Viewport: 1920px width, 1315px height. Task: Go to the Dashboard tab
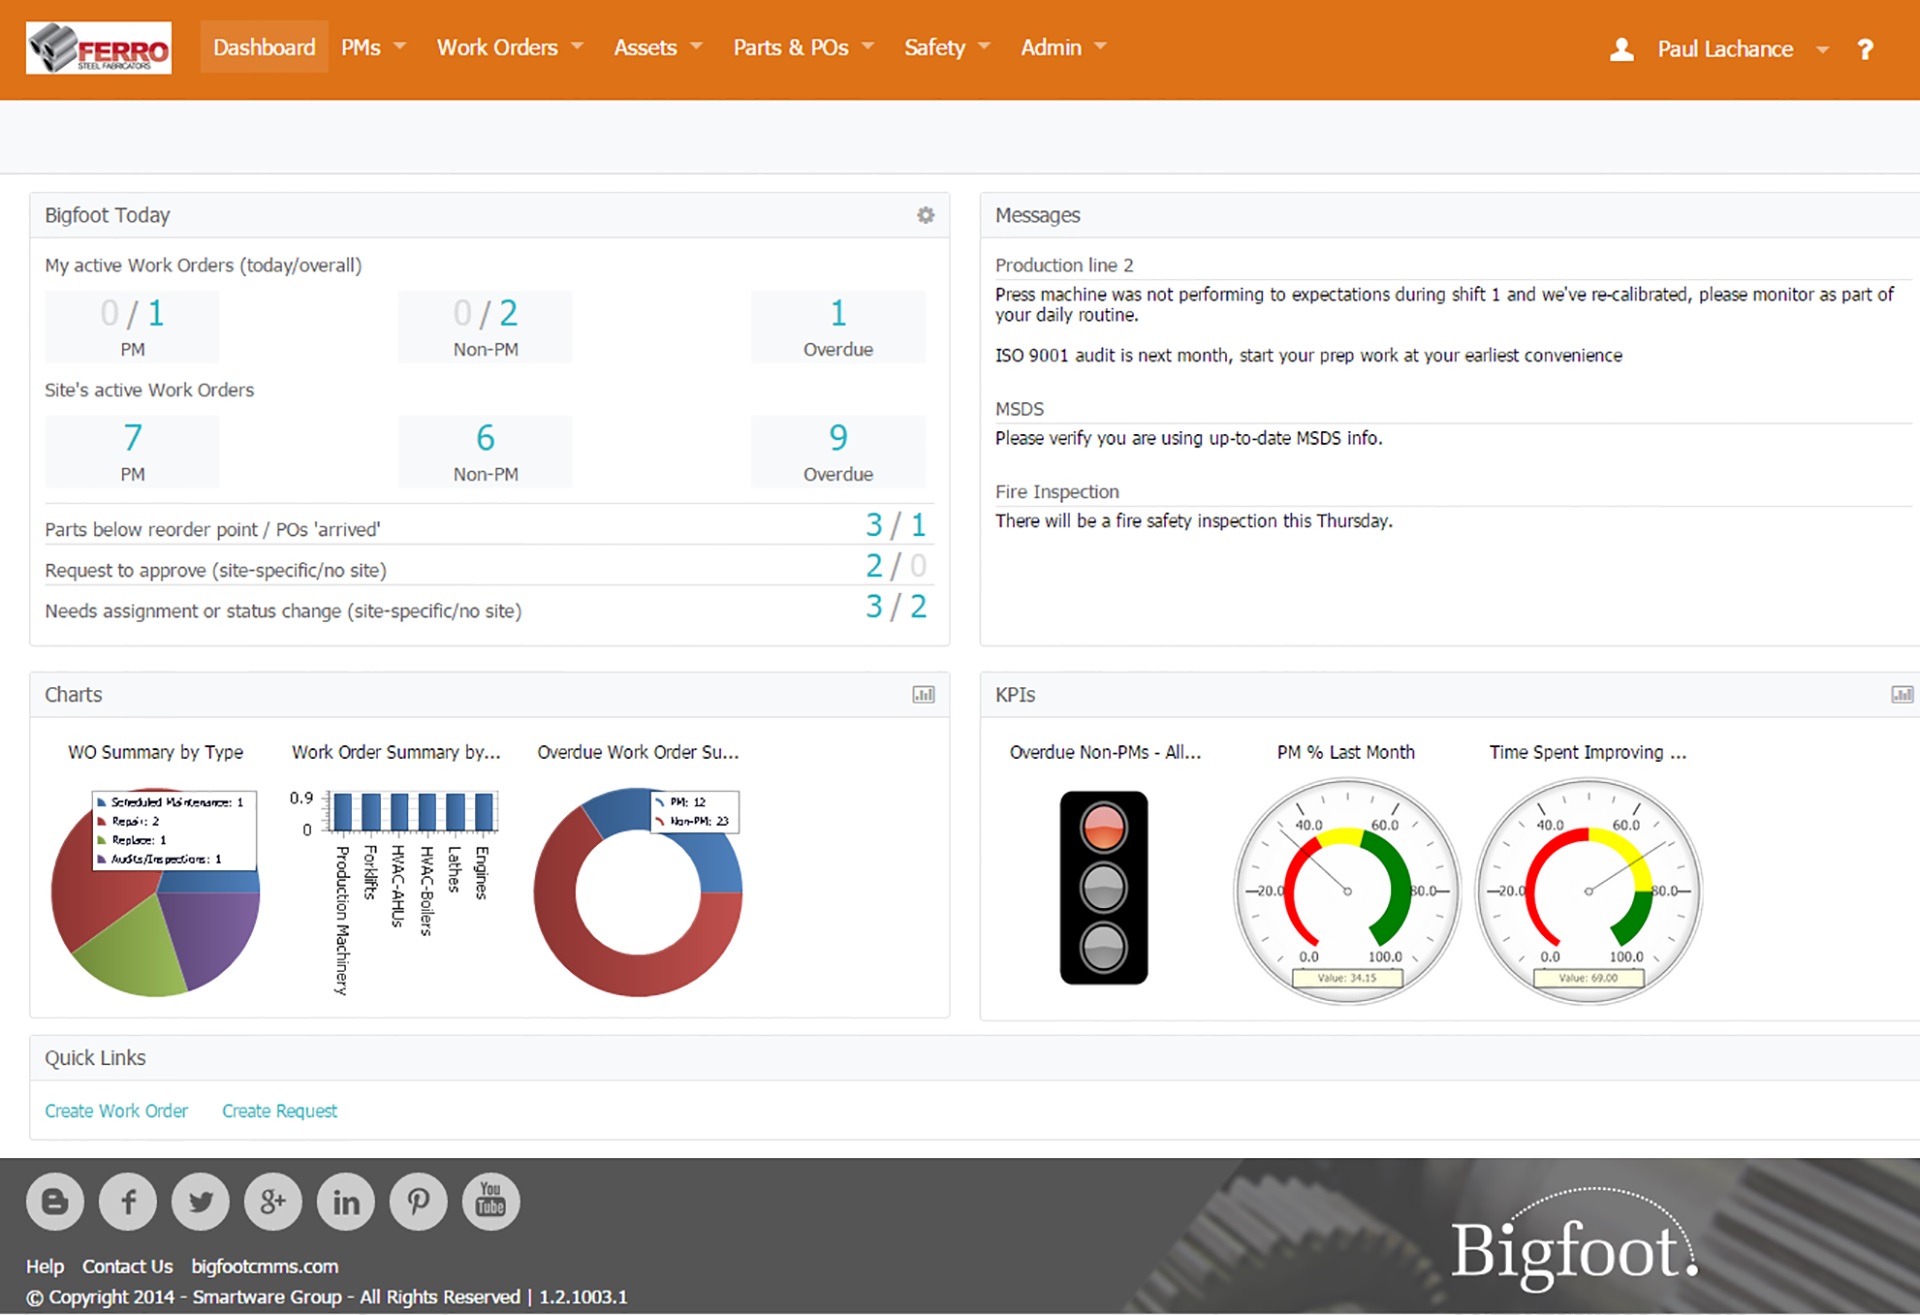tap(264, 47)
